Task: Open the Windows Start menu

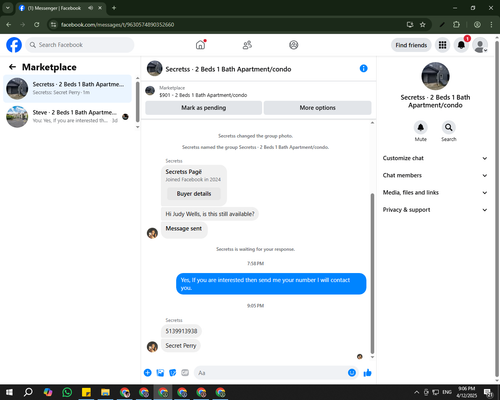Action: (x=9, y=392)
